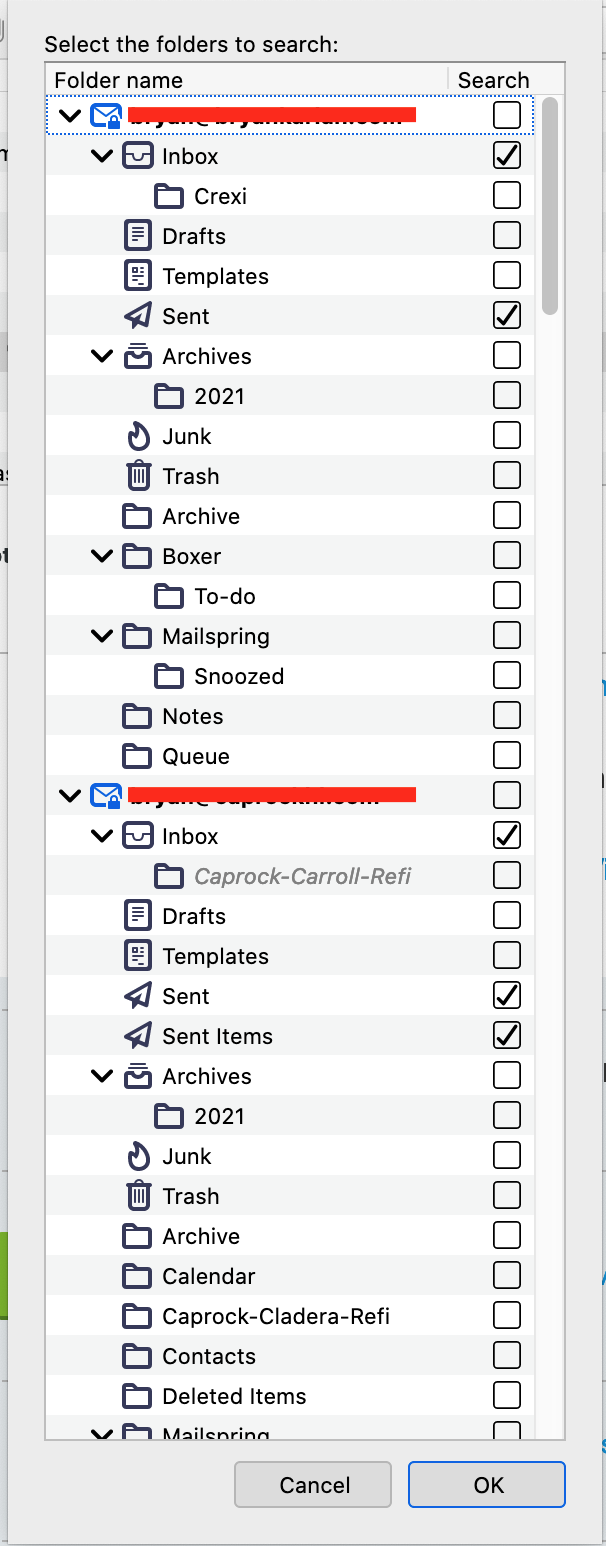606x1546 pixels.
Task: Select the Caprock-Cladera-Refi folder row
Action: pyautogui.click(x=276, y=1316)
